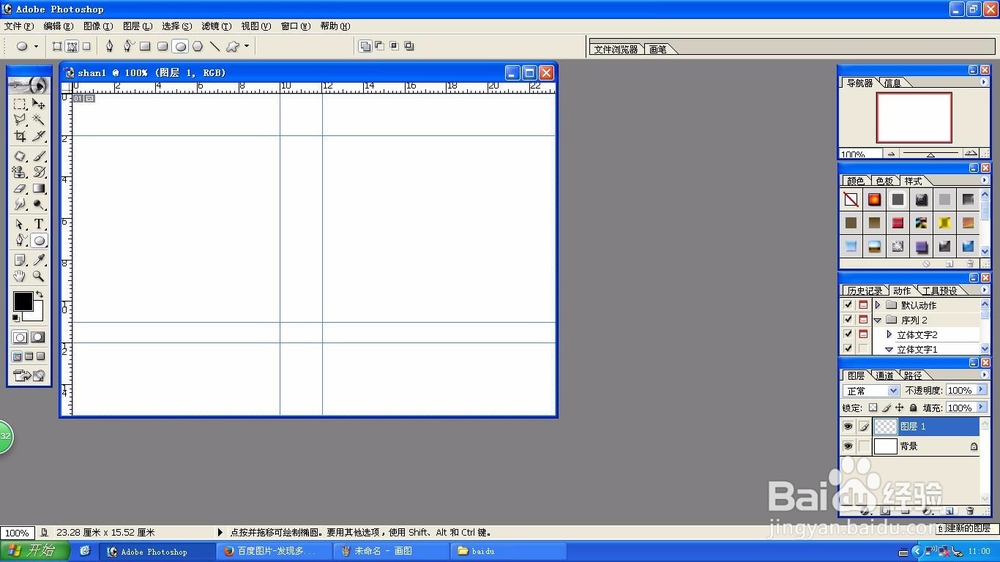This screenshot has width=1000, height=562.
Task: Toggle lock transparent pixels for layer
Action: [x=872, y=408]
